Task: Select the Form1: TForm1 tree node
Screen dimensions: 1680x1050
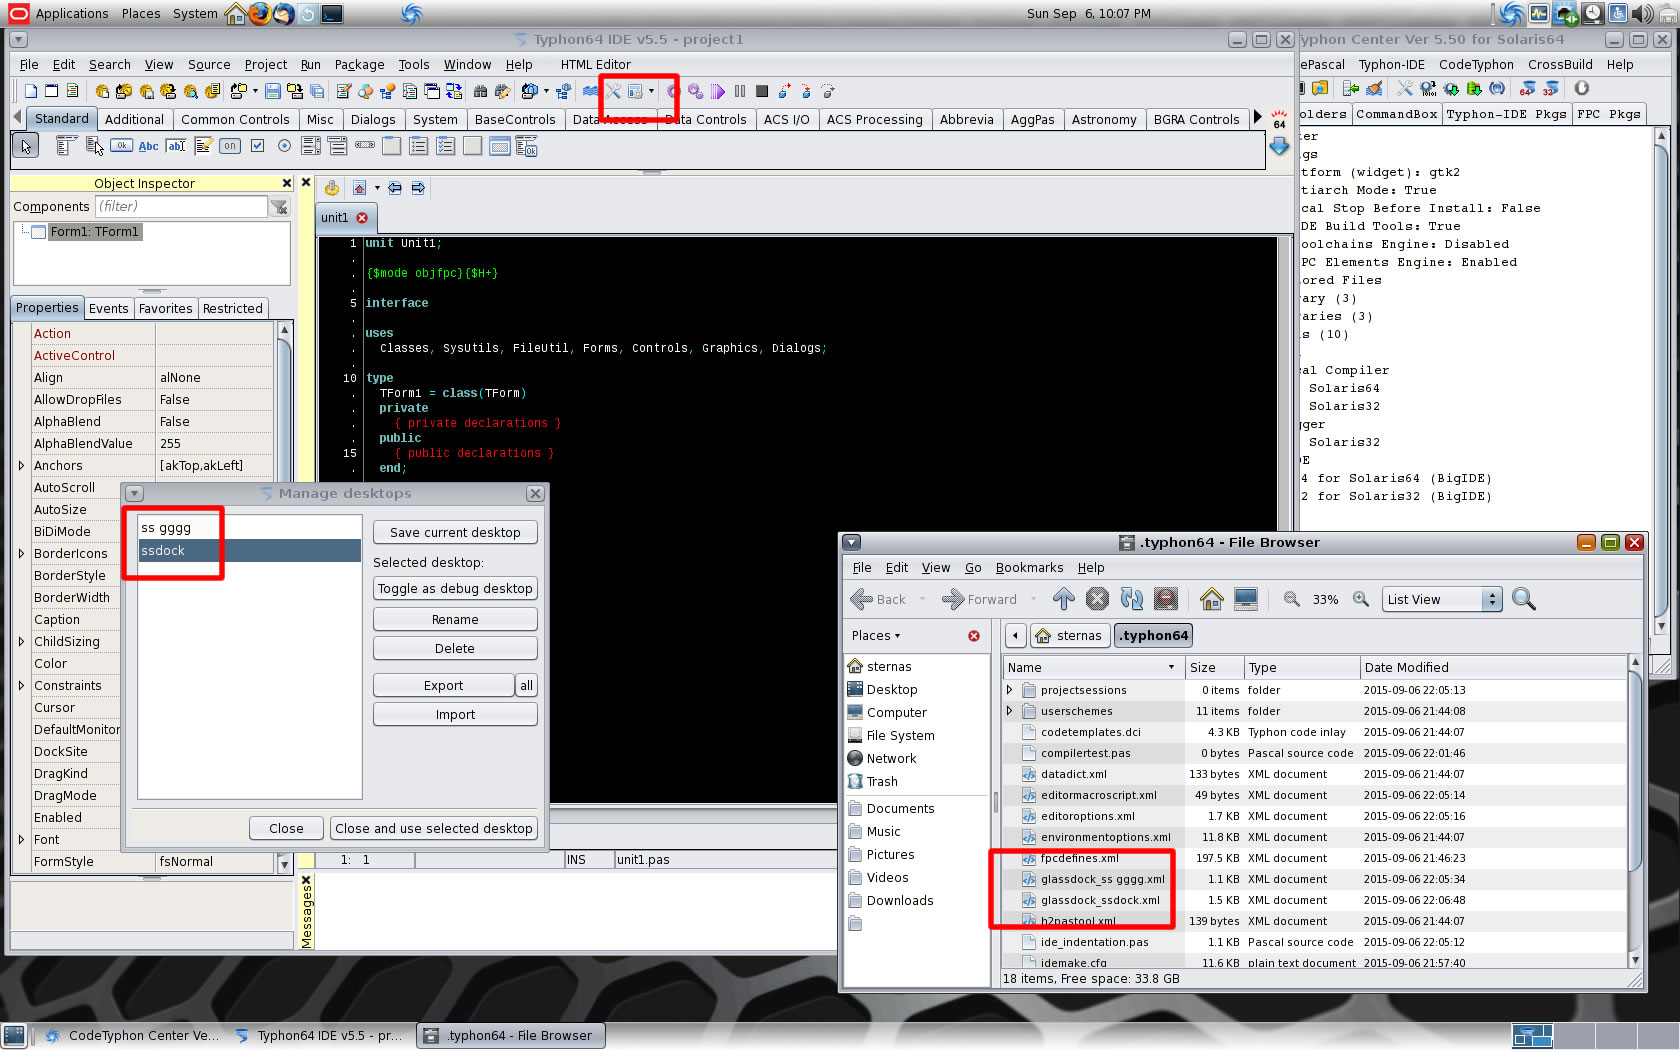Action: click(x=95, y=231)
